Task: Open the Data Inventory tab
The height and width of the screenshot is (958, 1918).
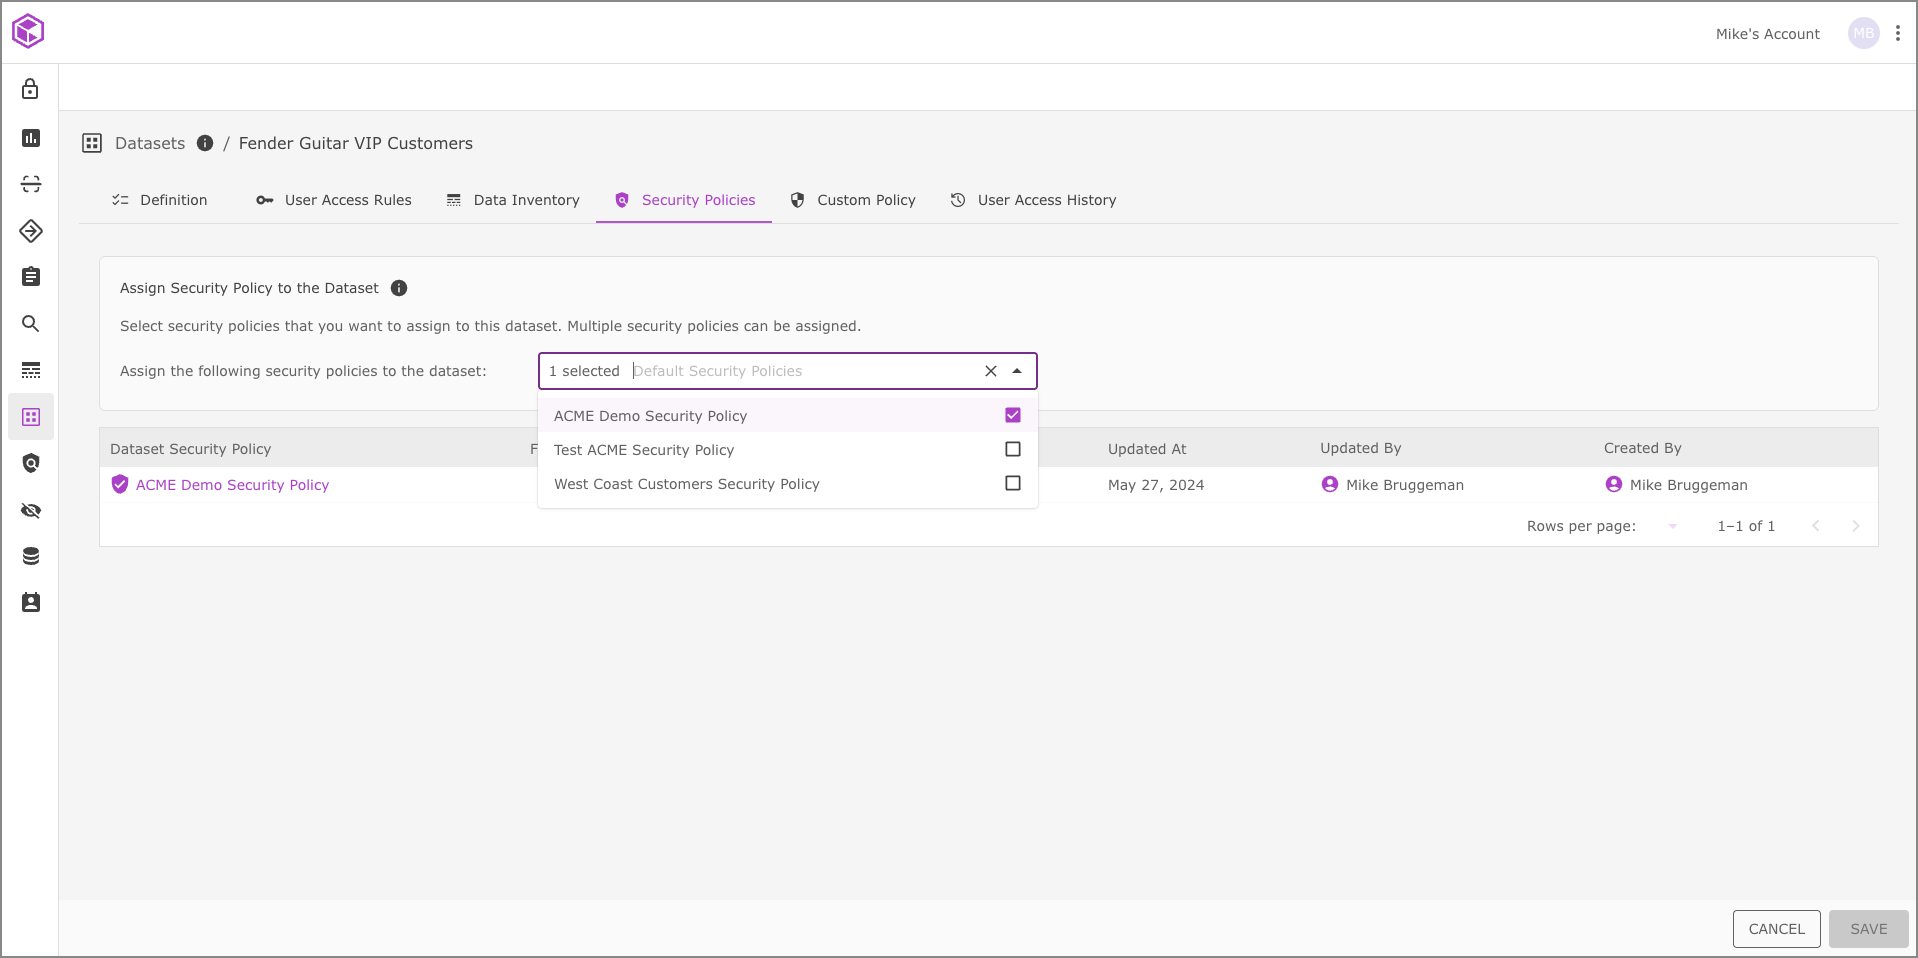Action: point(513,200)
